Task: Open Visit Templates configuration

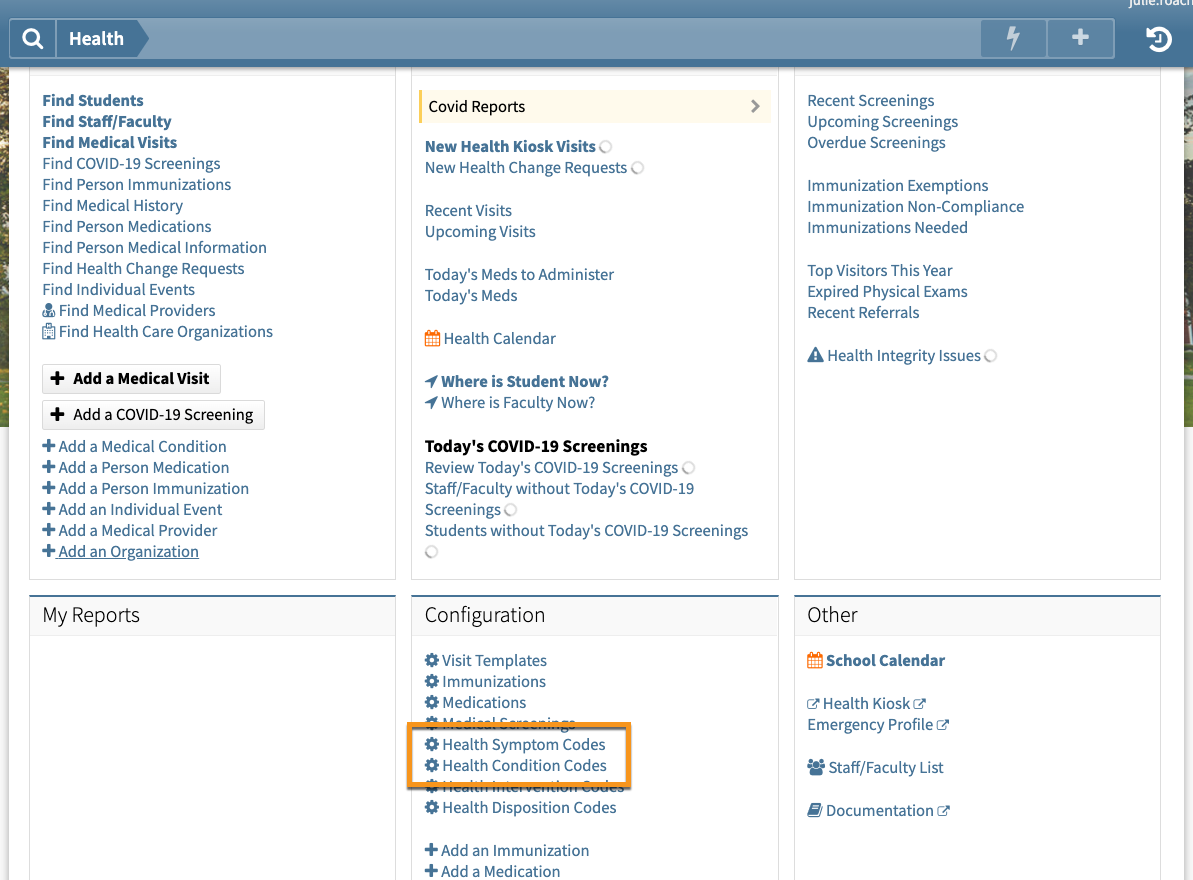Action: [494, 661]
